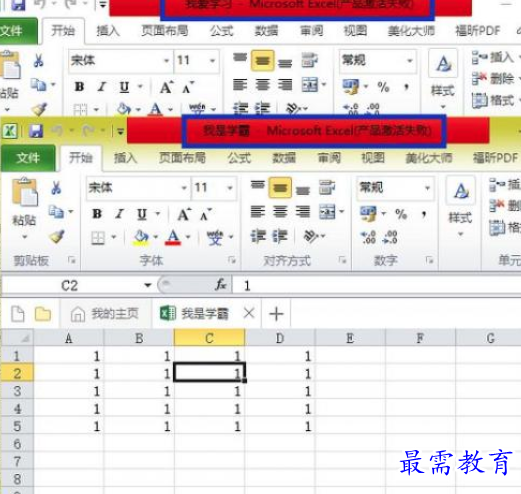This screenshot has height=494, width=521.
Task: Click formula bar input showing 1
Action: [377, 285]
